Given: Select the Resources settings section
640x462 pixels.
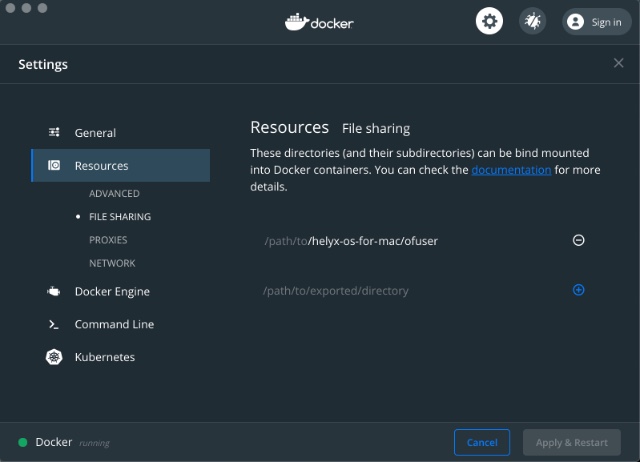Looking at the screenshot, I should [120, 165].
